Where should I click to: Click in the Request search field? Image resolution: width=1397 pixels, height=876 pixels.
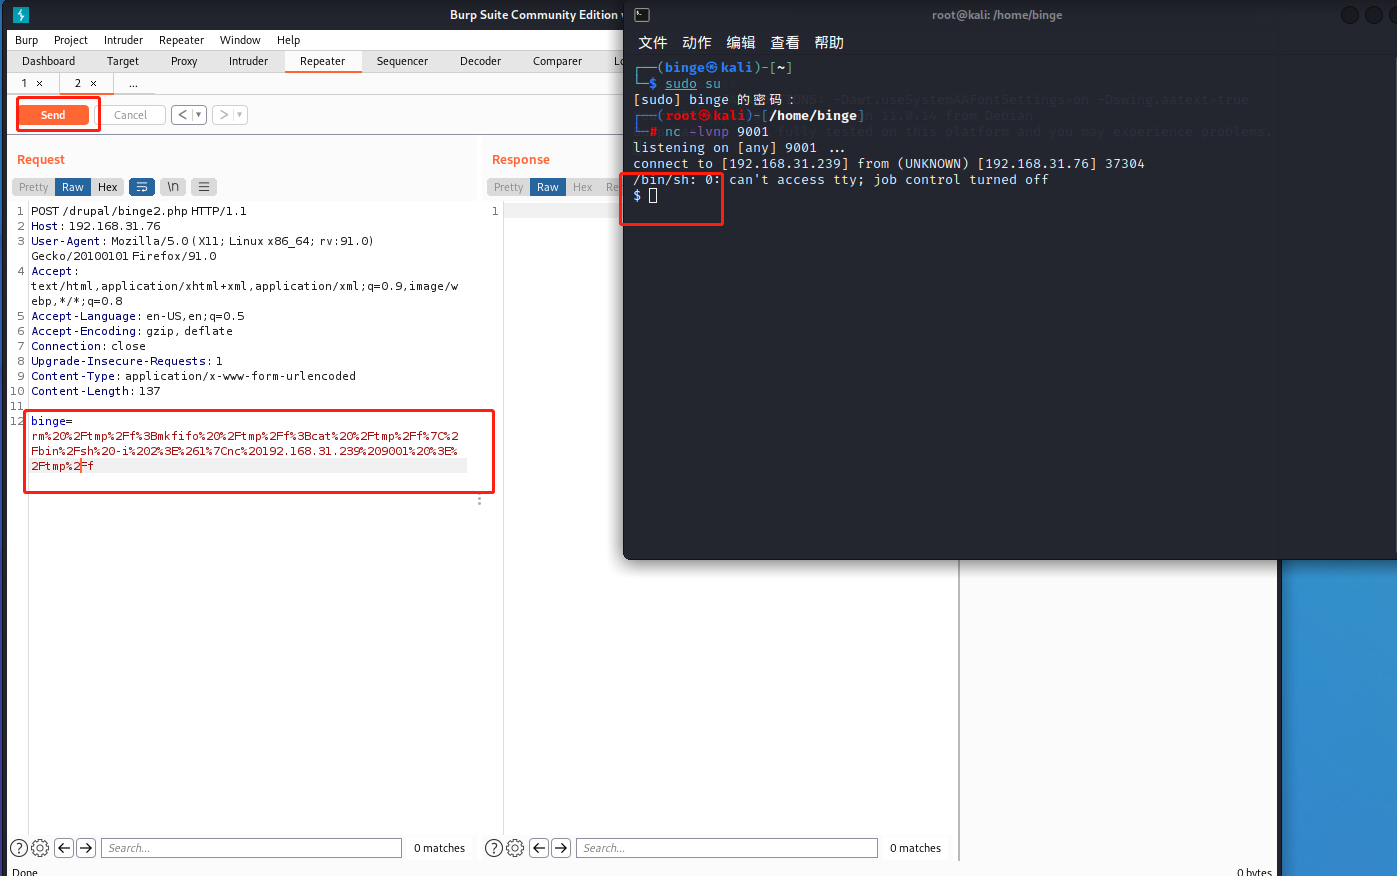(x=251, y=848)
